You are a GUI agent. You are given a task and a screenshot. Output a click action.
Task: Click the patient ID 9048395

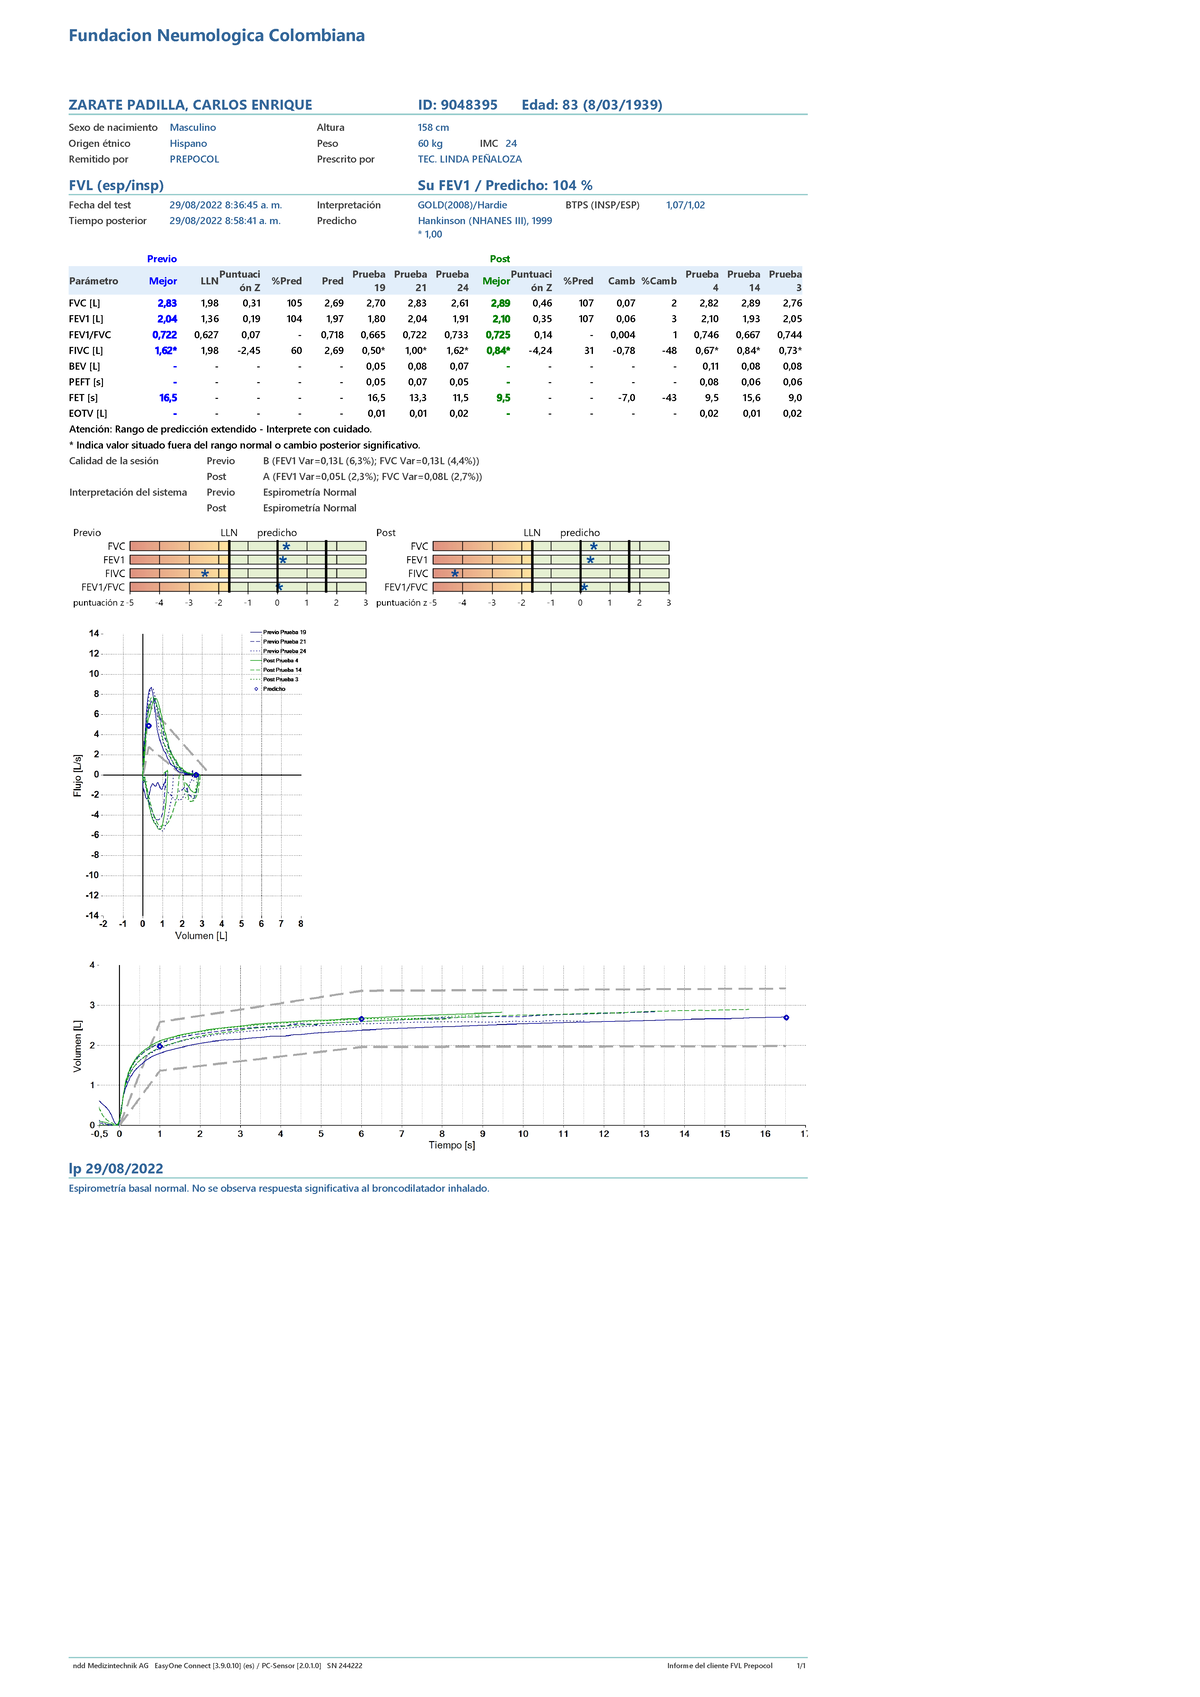point(457,105)
